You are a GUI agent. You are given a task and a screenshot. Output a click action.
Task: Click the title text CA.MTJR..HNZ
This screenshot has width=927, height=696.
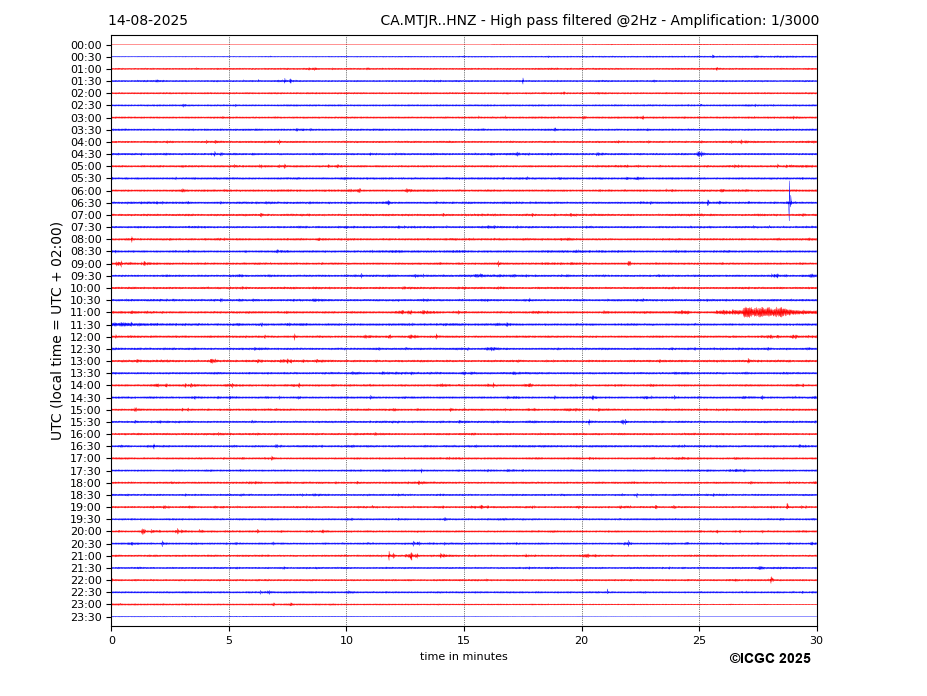coord(428,21)
